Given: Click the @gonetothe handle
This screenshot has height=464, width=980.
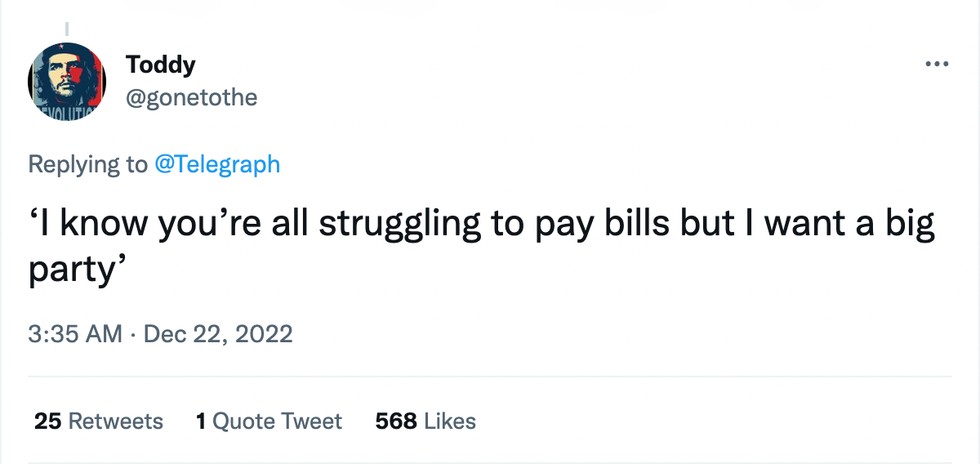Looking at the screenshot, I should (x=191, y=98).
